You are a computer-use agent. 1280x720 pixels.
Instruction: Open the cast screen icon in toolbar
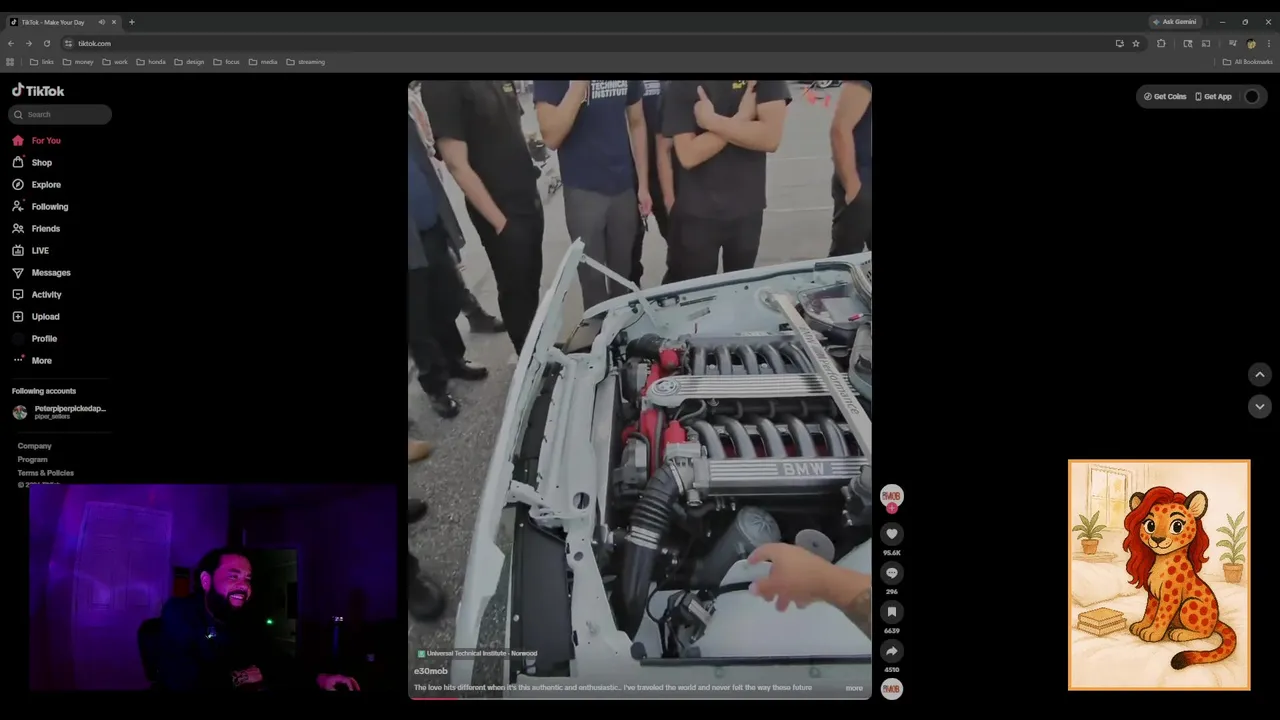(1206, 43)
